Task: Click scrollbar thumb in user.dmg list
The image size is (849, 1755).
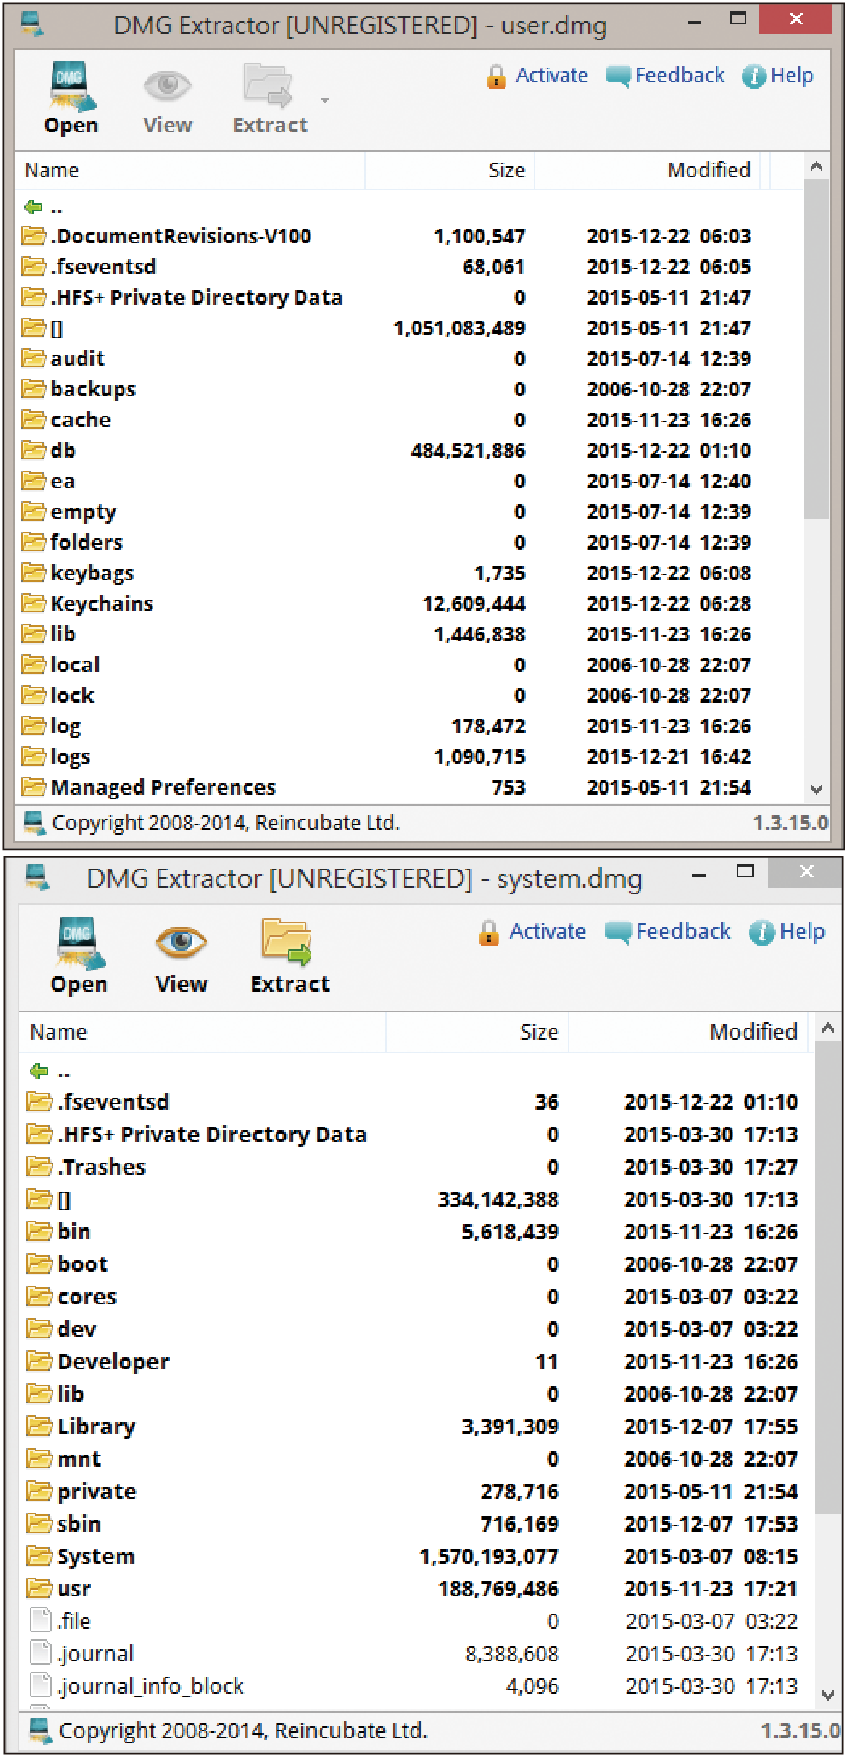Action: click(816, 350)
